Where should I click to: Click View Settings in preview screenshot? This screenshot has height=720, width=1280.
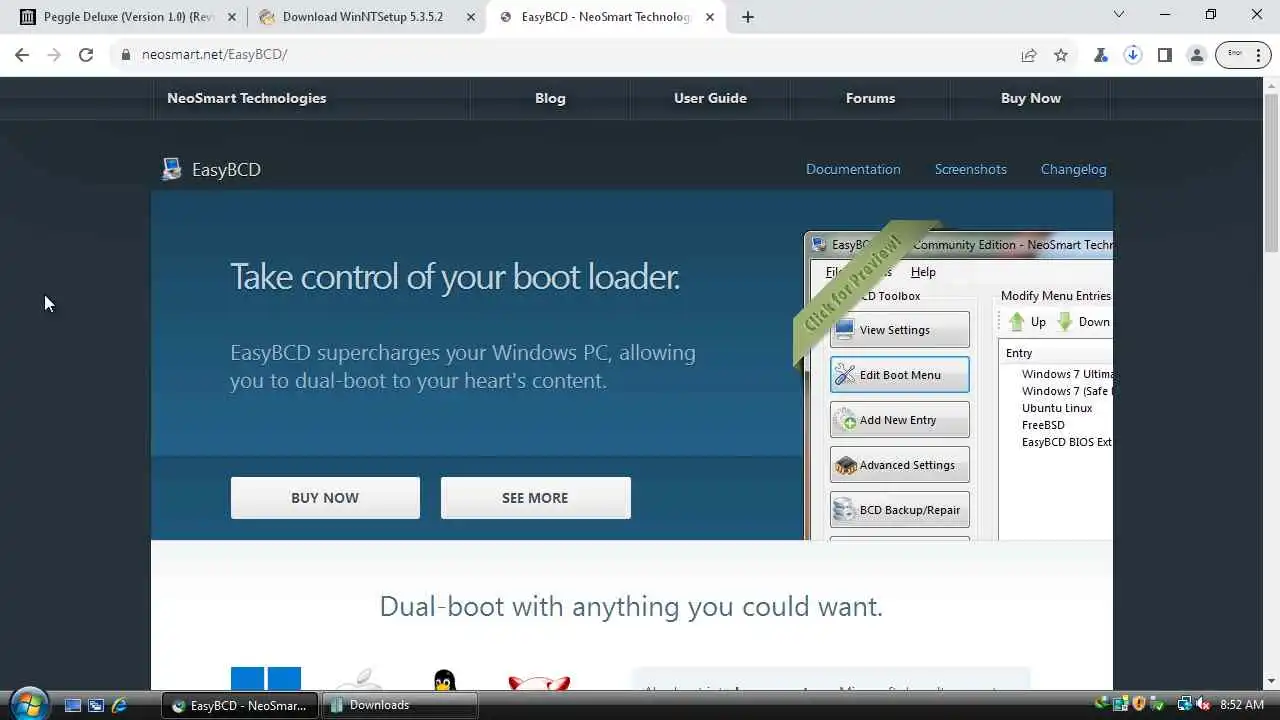pyautogui.click(x=899, y=330)
